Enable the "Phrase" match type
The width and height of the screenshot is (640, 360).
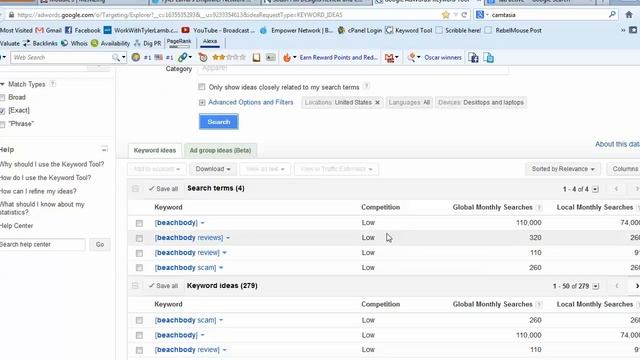pyautogui.click(x=2, y=124)
